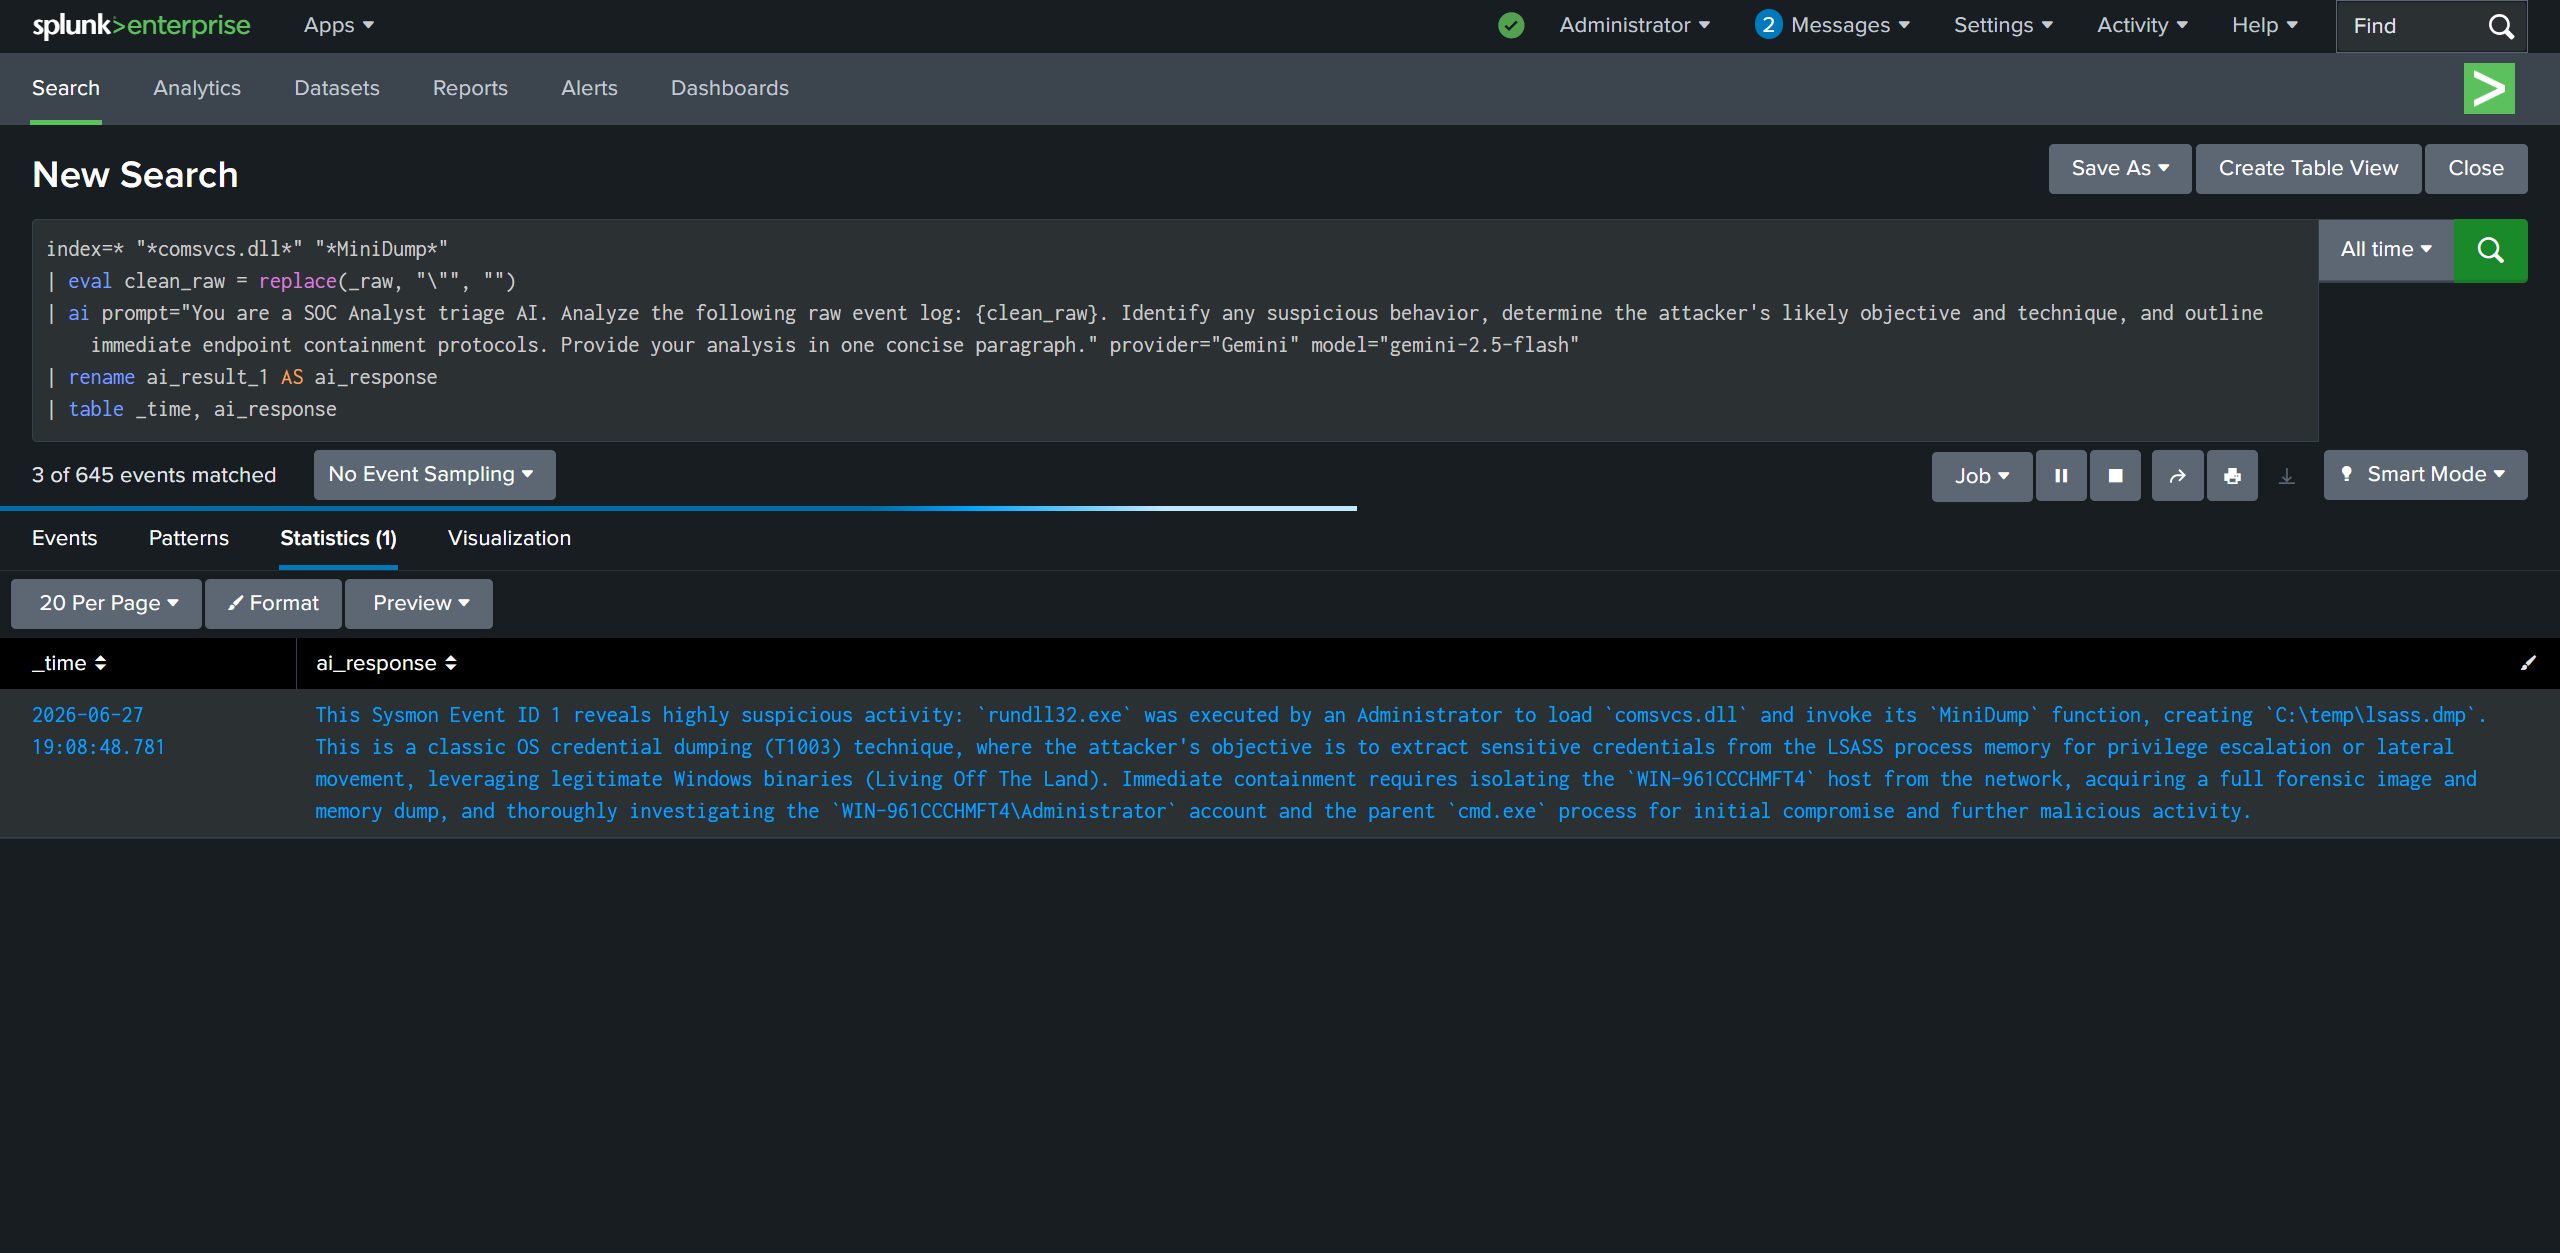The height and width of the screenshot is (1253, 2560).
Task: Open the Preview dropdown
Action: click(419, 604)
